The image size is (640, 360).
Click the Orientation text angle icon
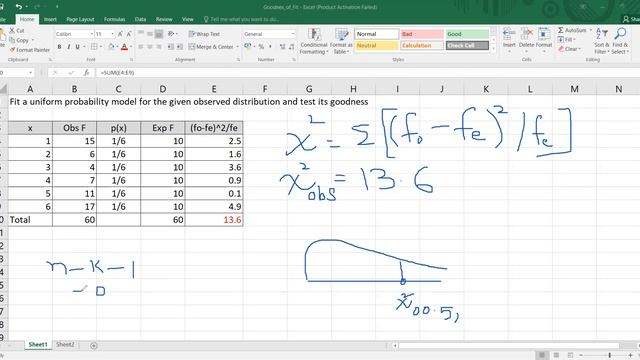pyautogui.click(x=171, y=34)
